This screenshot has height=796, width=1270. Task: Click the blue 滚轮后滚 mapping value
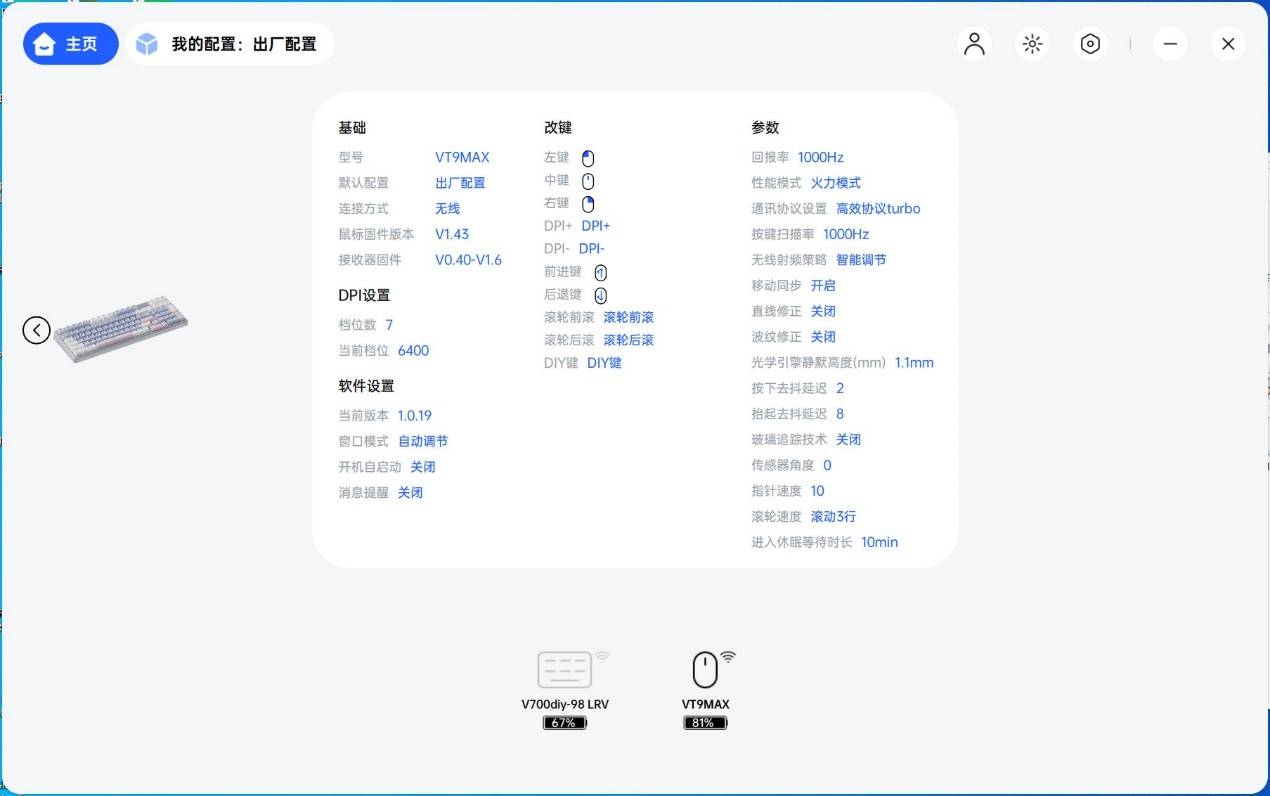628,340
